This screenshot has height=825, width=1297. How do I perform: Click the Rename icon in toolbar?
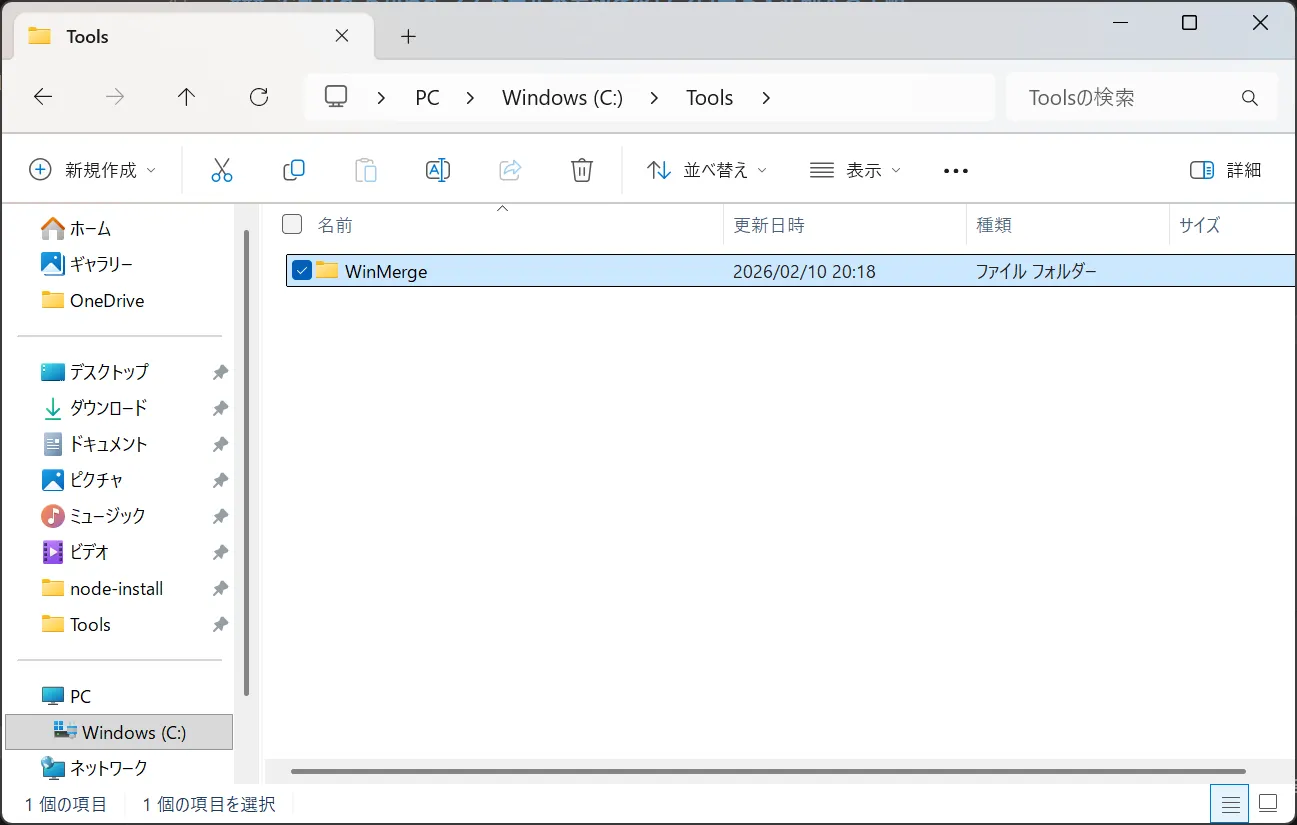click(438, 170)
